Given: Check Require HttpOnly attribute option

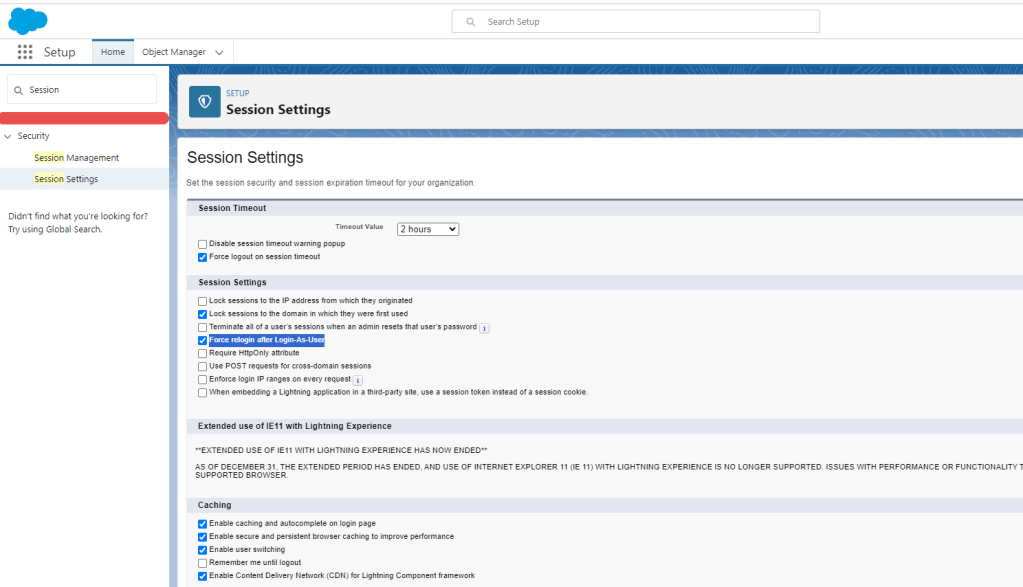Looking at the screenshot, I should pos(203,353).
